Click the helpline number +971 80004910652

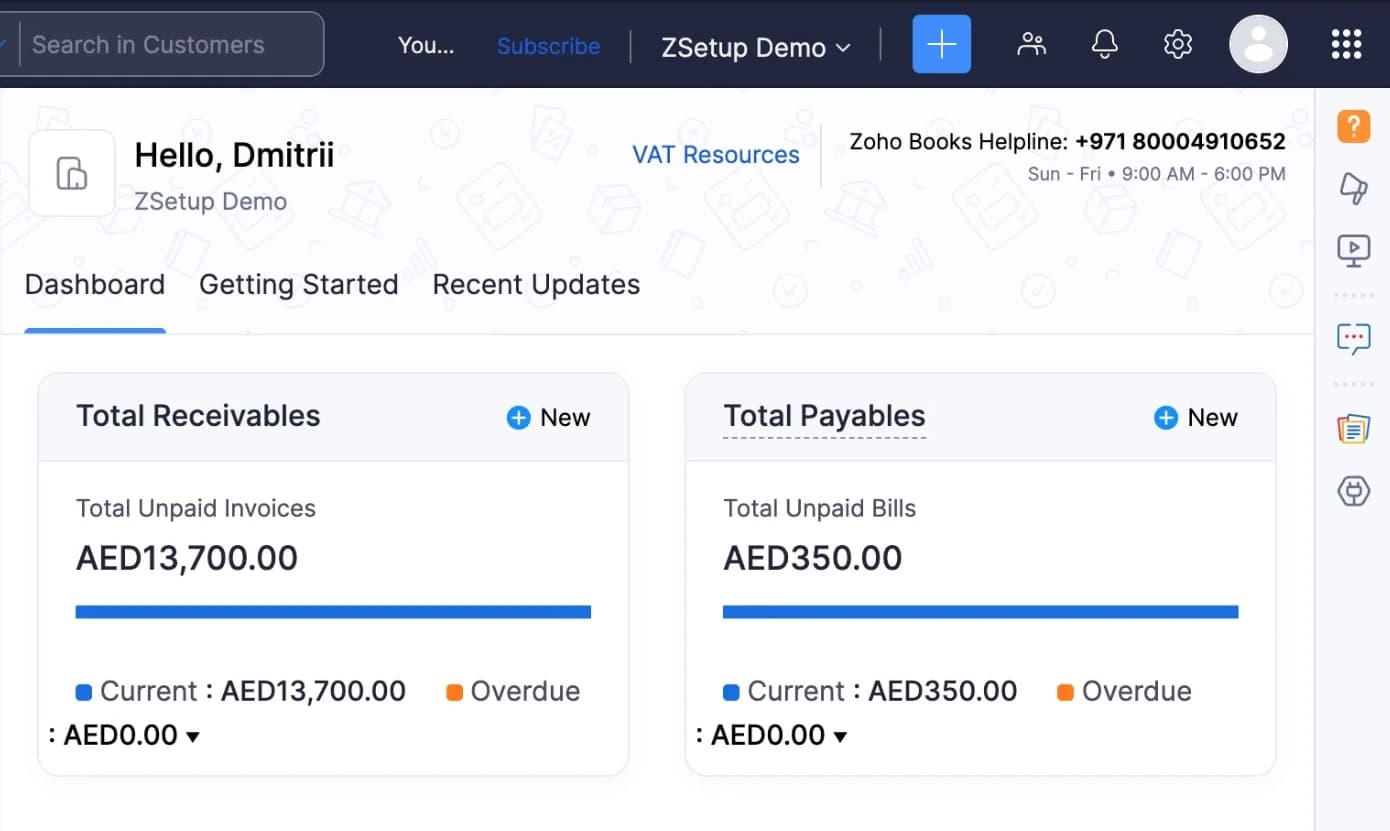pos(1180,142)
